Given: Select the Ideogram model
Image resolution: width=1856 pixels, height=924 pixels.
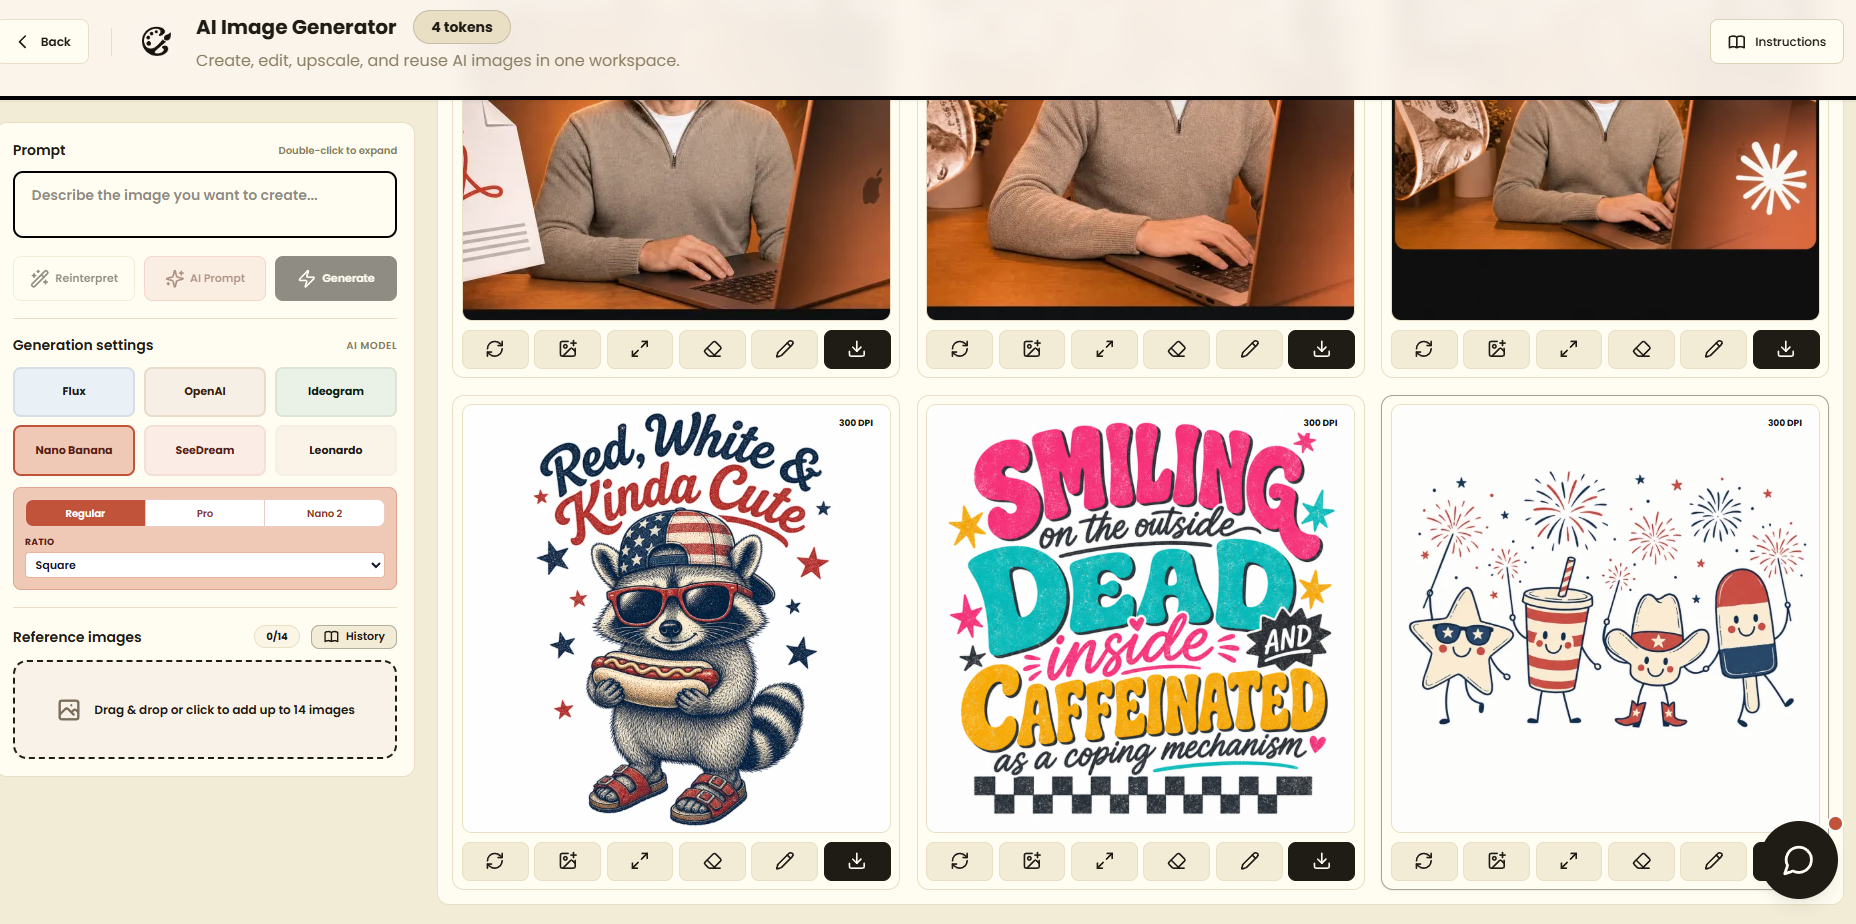Looking at the screenshot, I should [x=336, y=392].
